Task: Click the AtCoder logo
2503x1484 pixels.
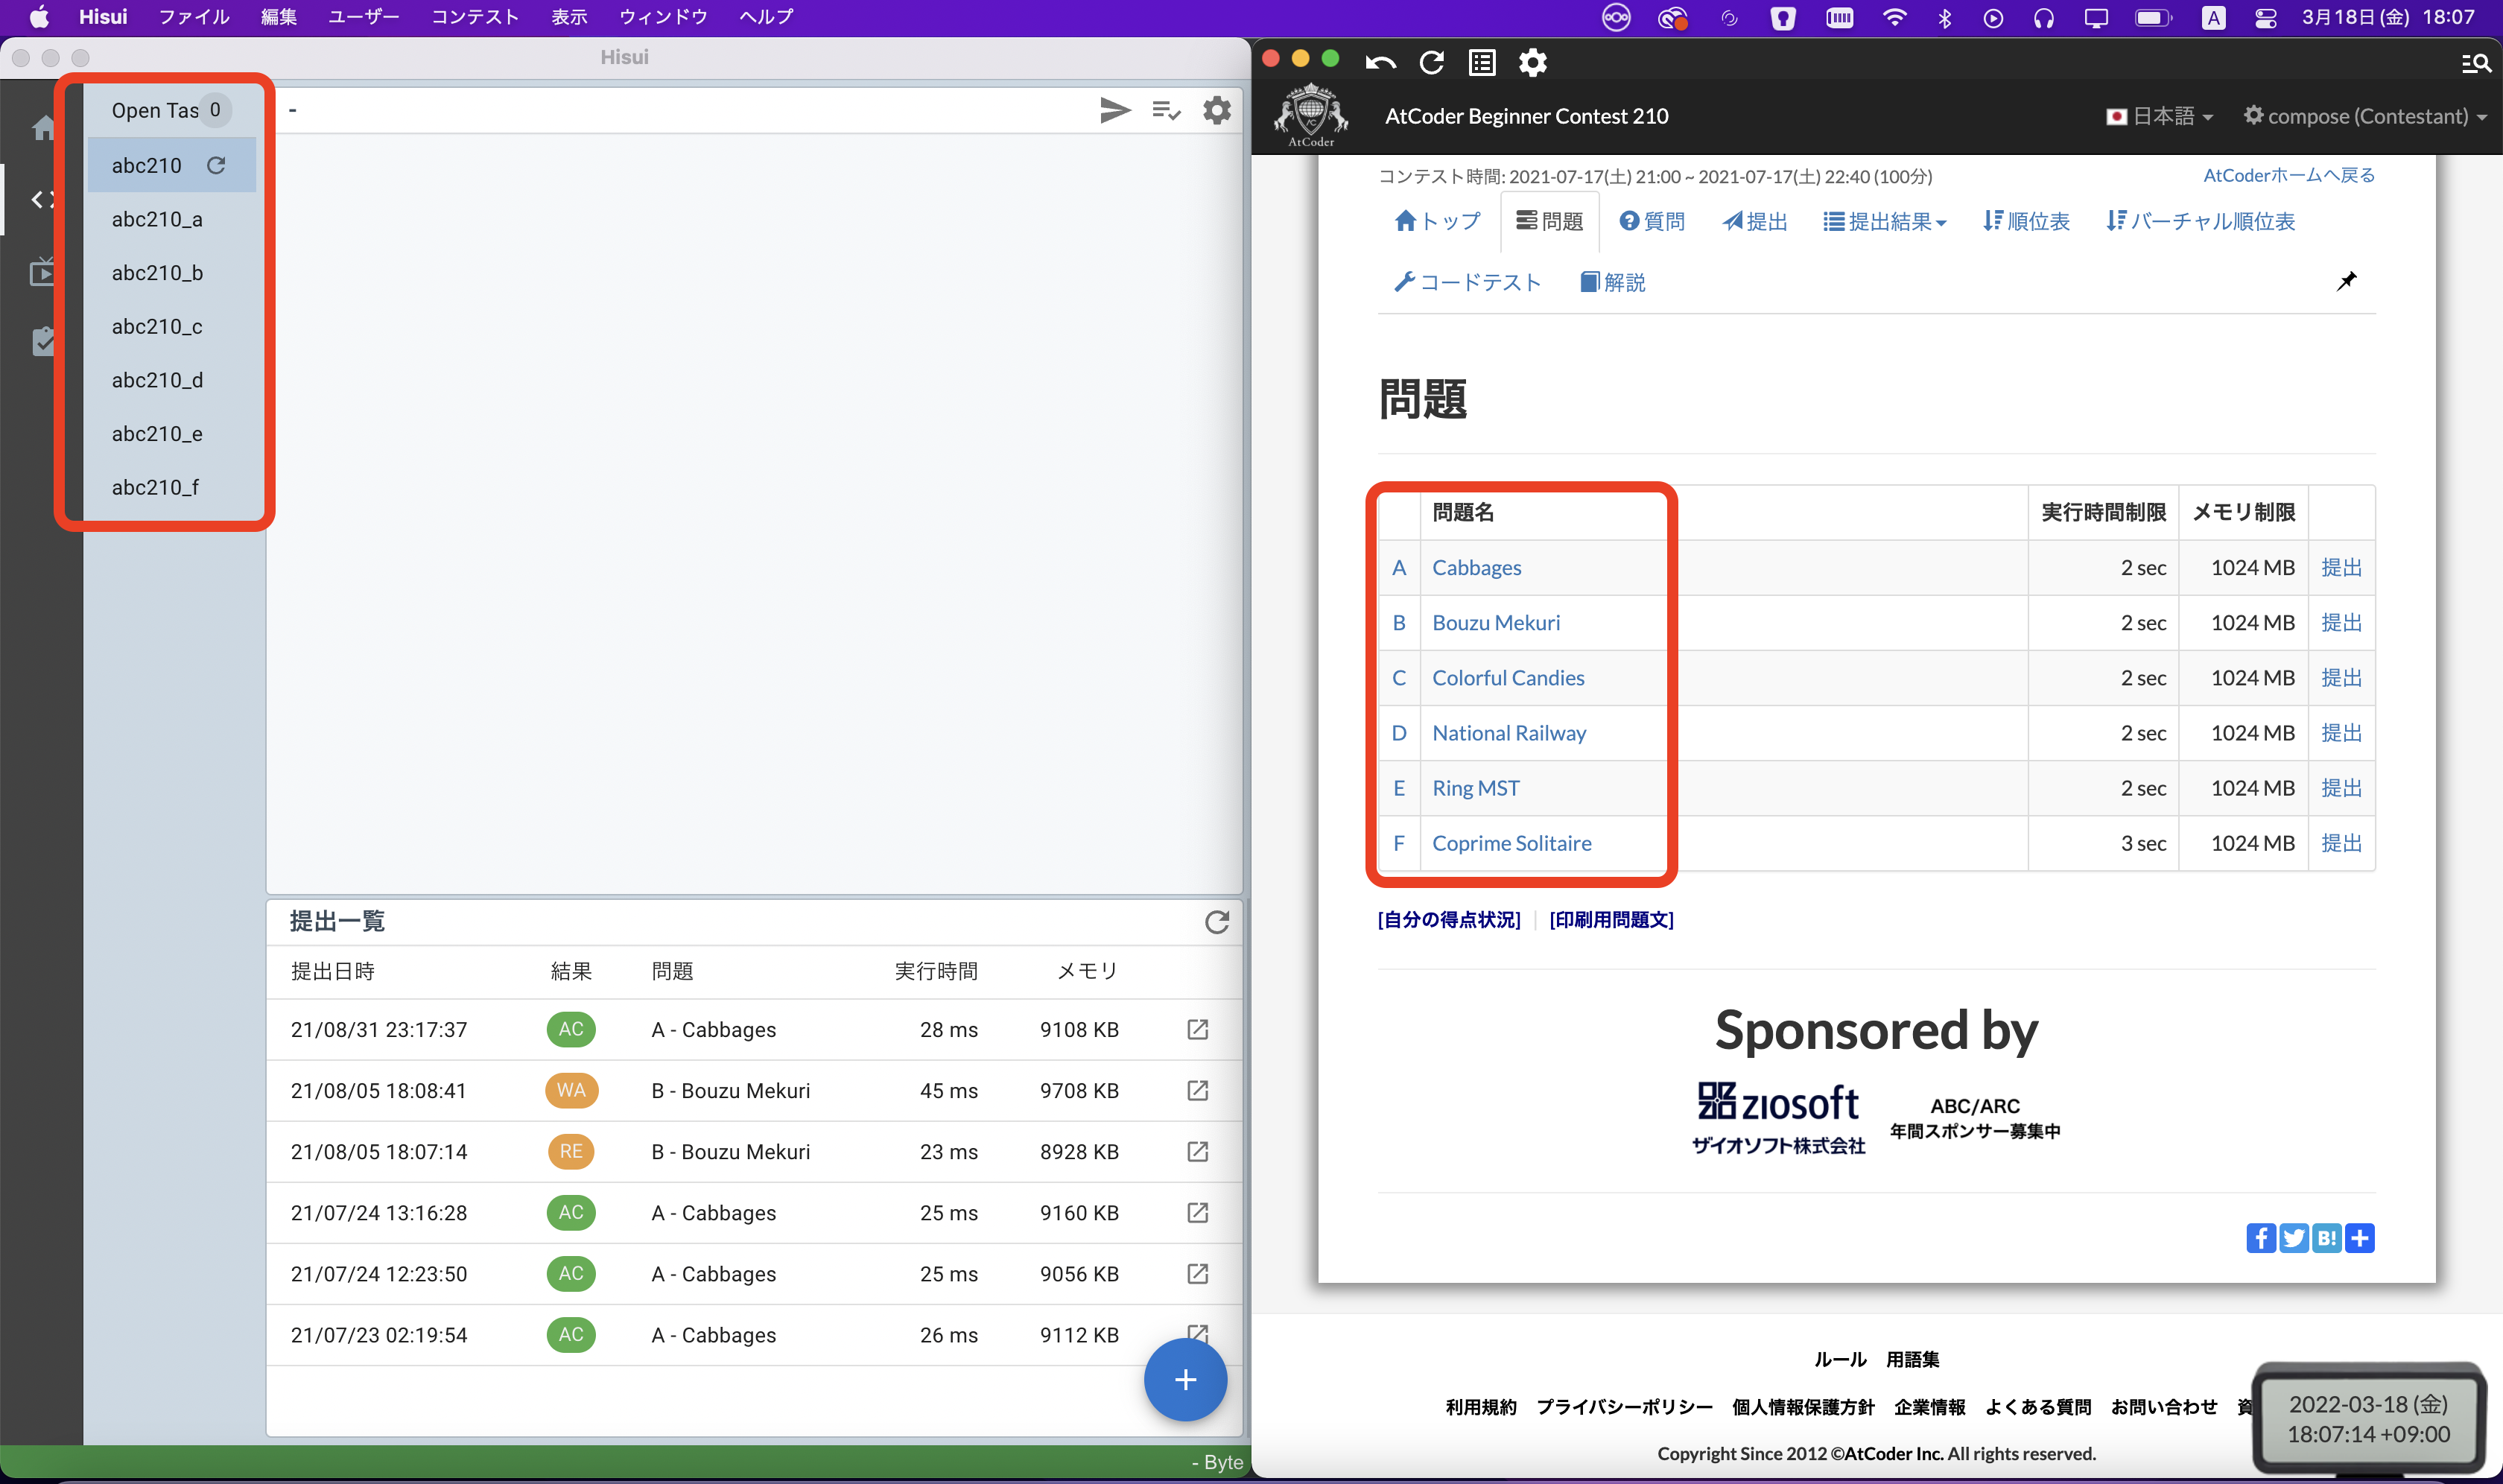Action: coord(1310,116)
